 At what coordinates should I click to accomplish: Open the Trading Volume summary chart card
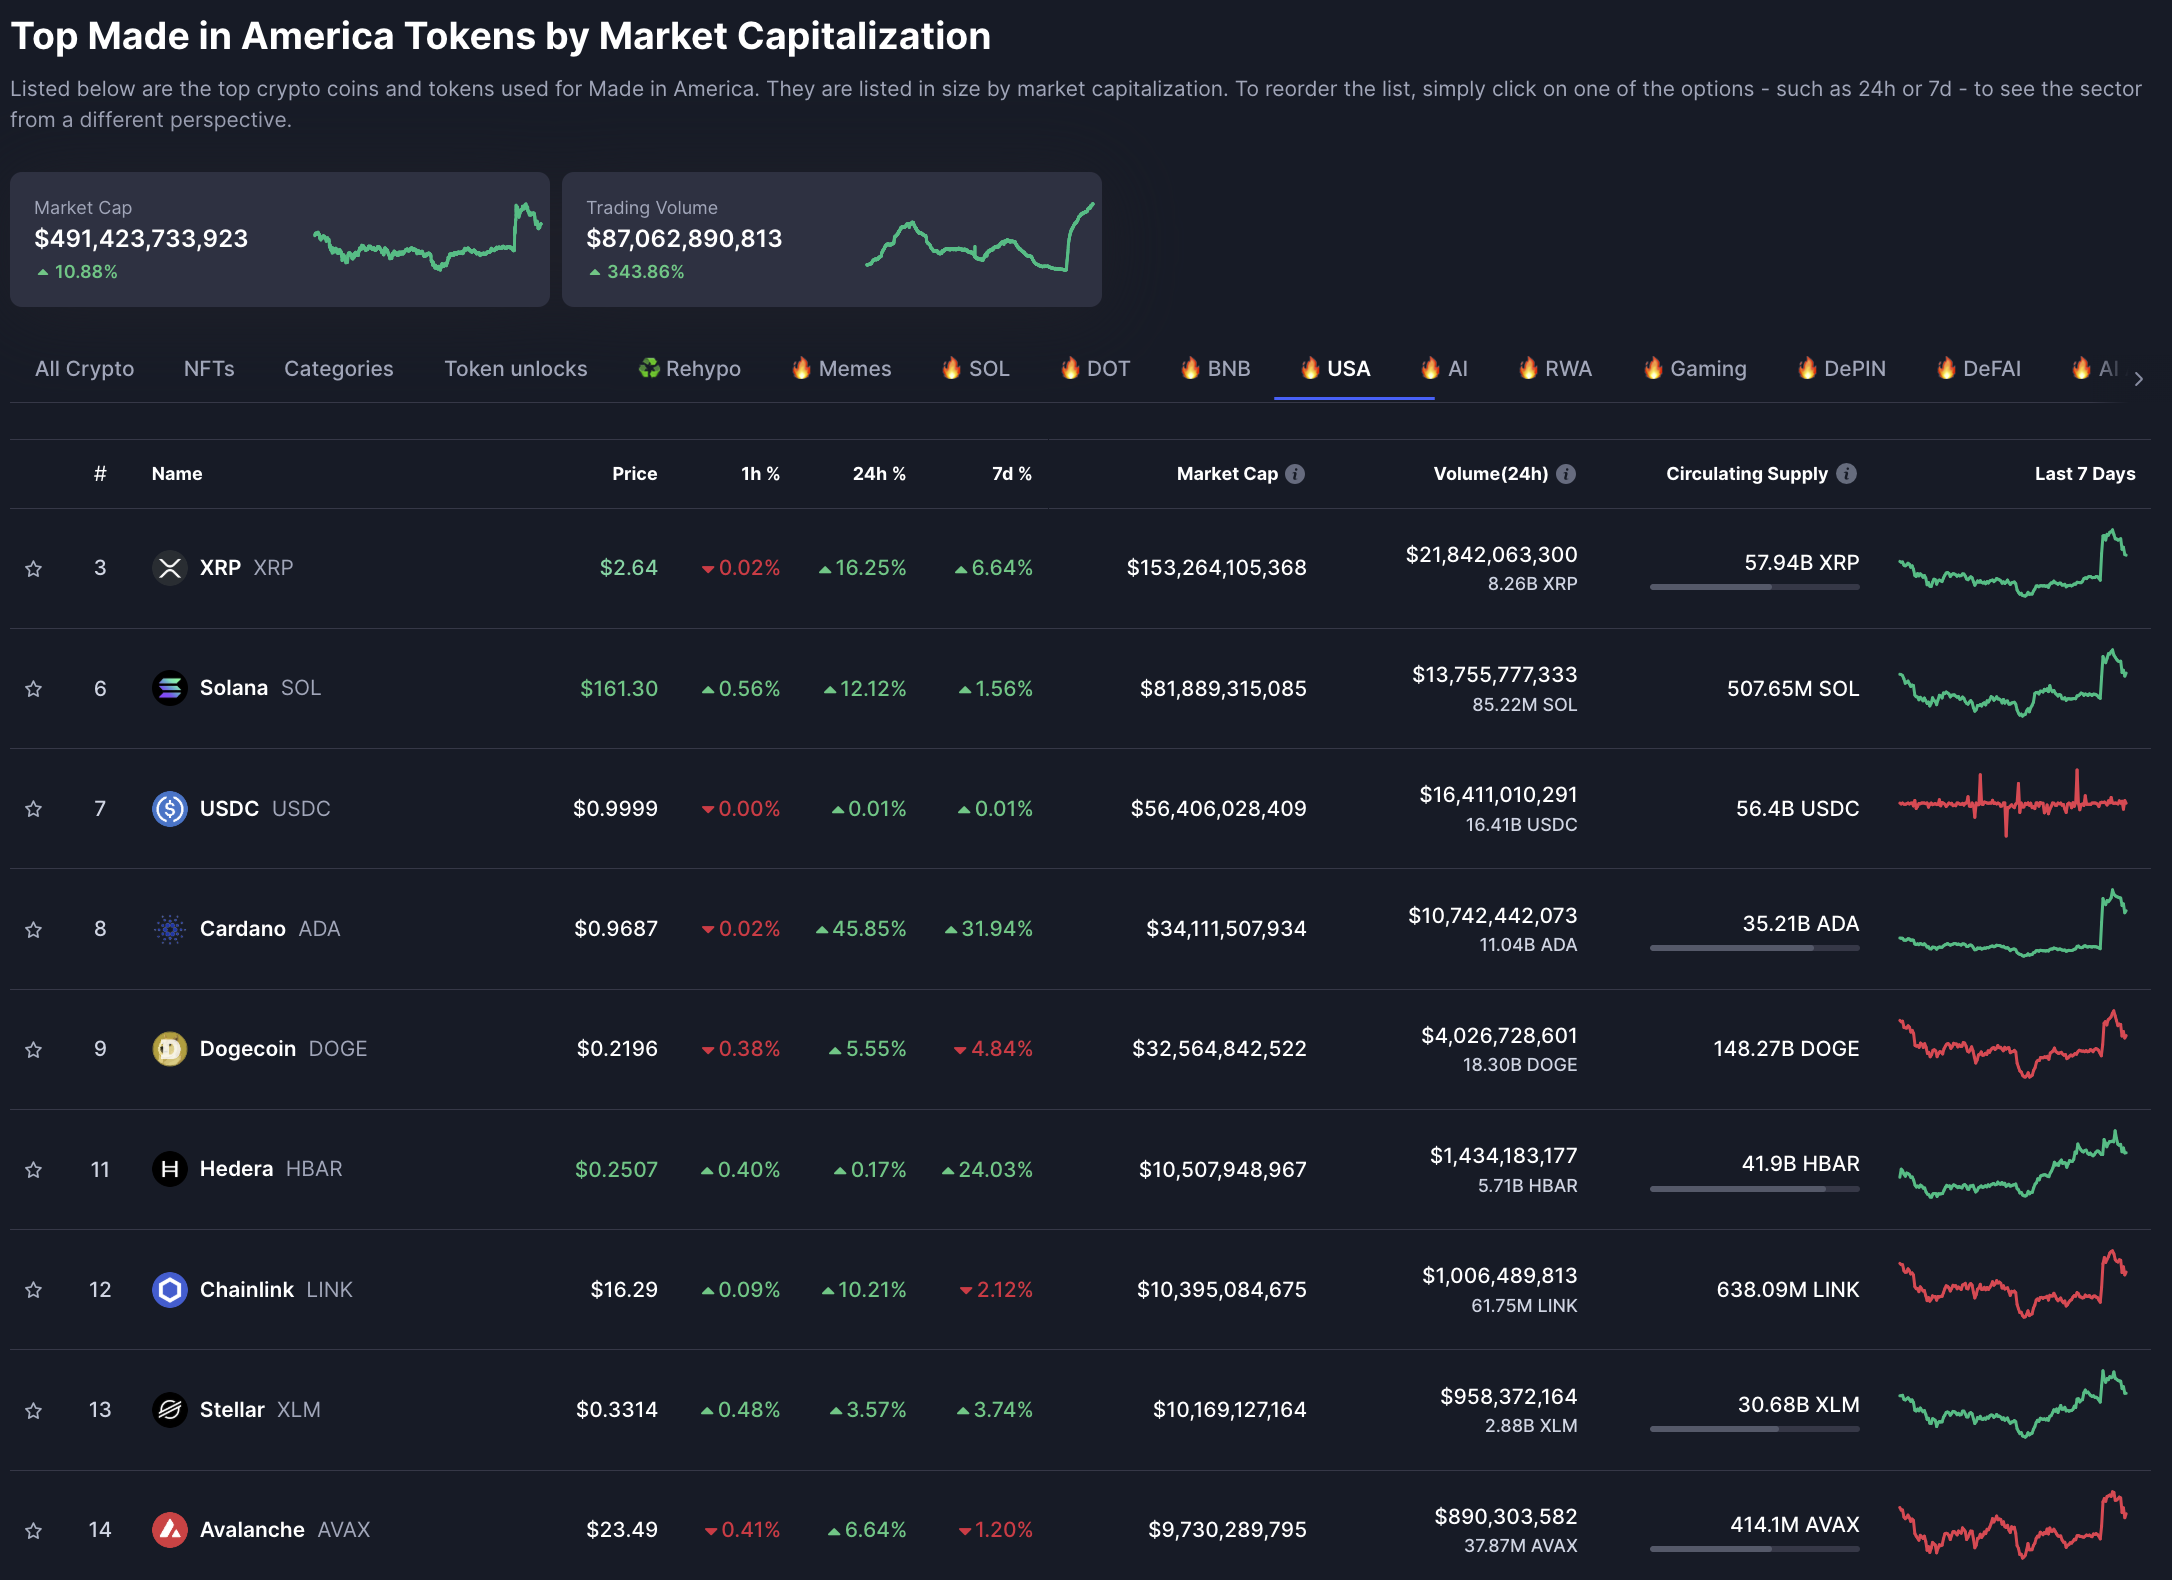[x=832, y=239]
